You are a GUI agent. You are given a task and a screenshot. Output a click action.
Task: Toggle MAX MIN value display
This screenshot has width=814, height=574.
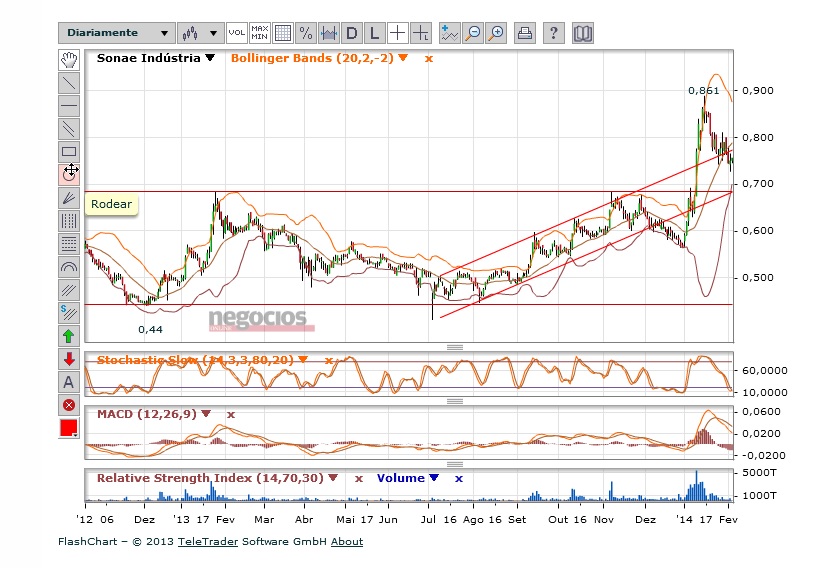pos(260,33)
